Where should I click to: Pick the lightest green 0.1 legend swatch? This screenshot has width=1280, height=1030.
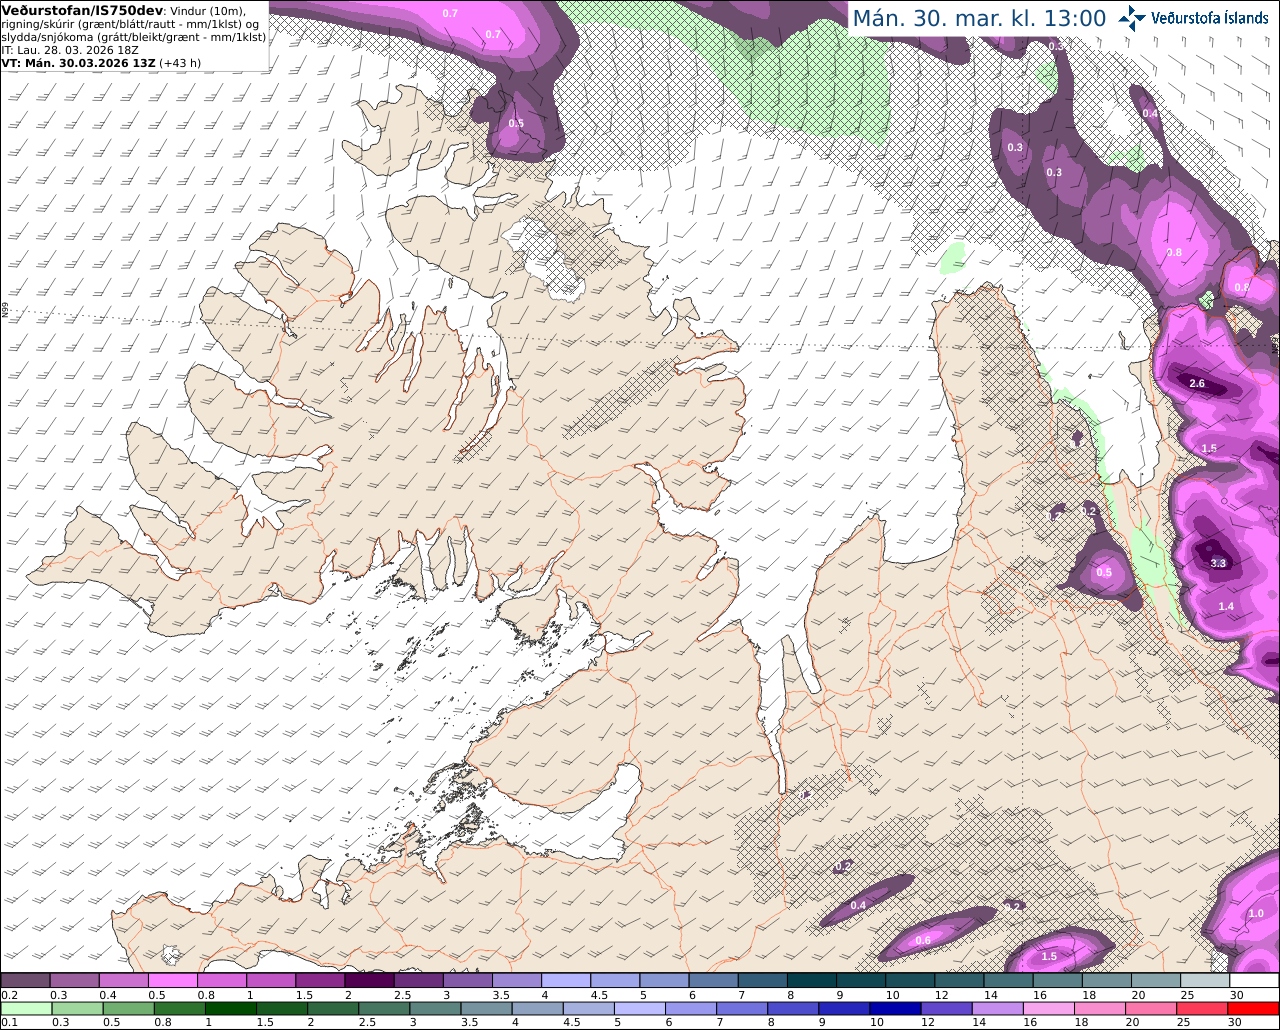coord(25,1008)
